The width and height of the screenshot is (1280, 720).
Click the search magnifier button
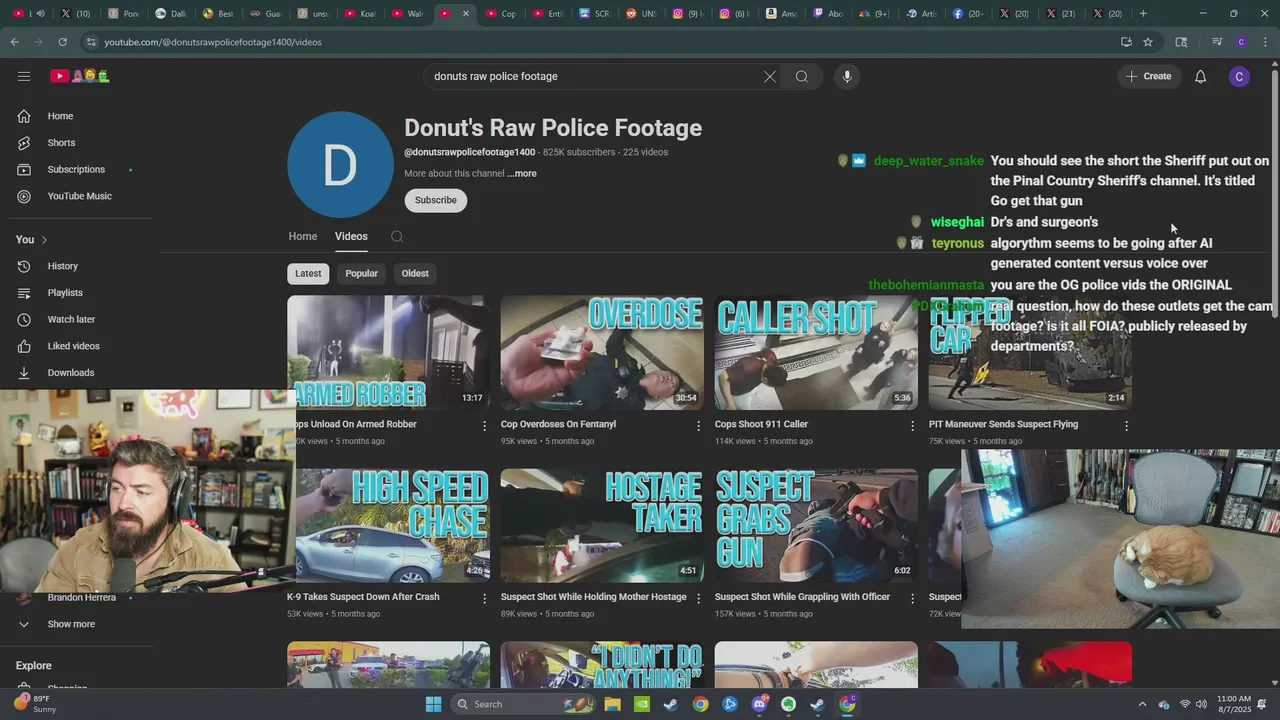802,76
